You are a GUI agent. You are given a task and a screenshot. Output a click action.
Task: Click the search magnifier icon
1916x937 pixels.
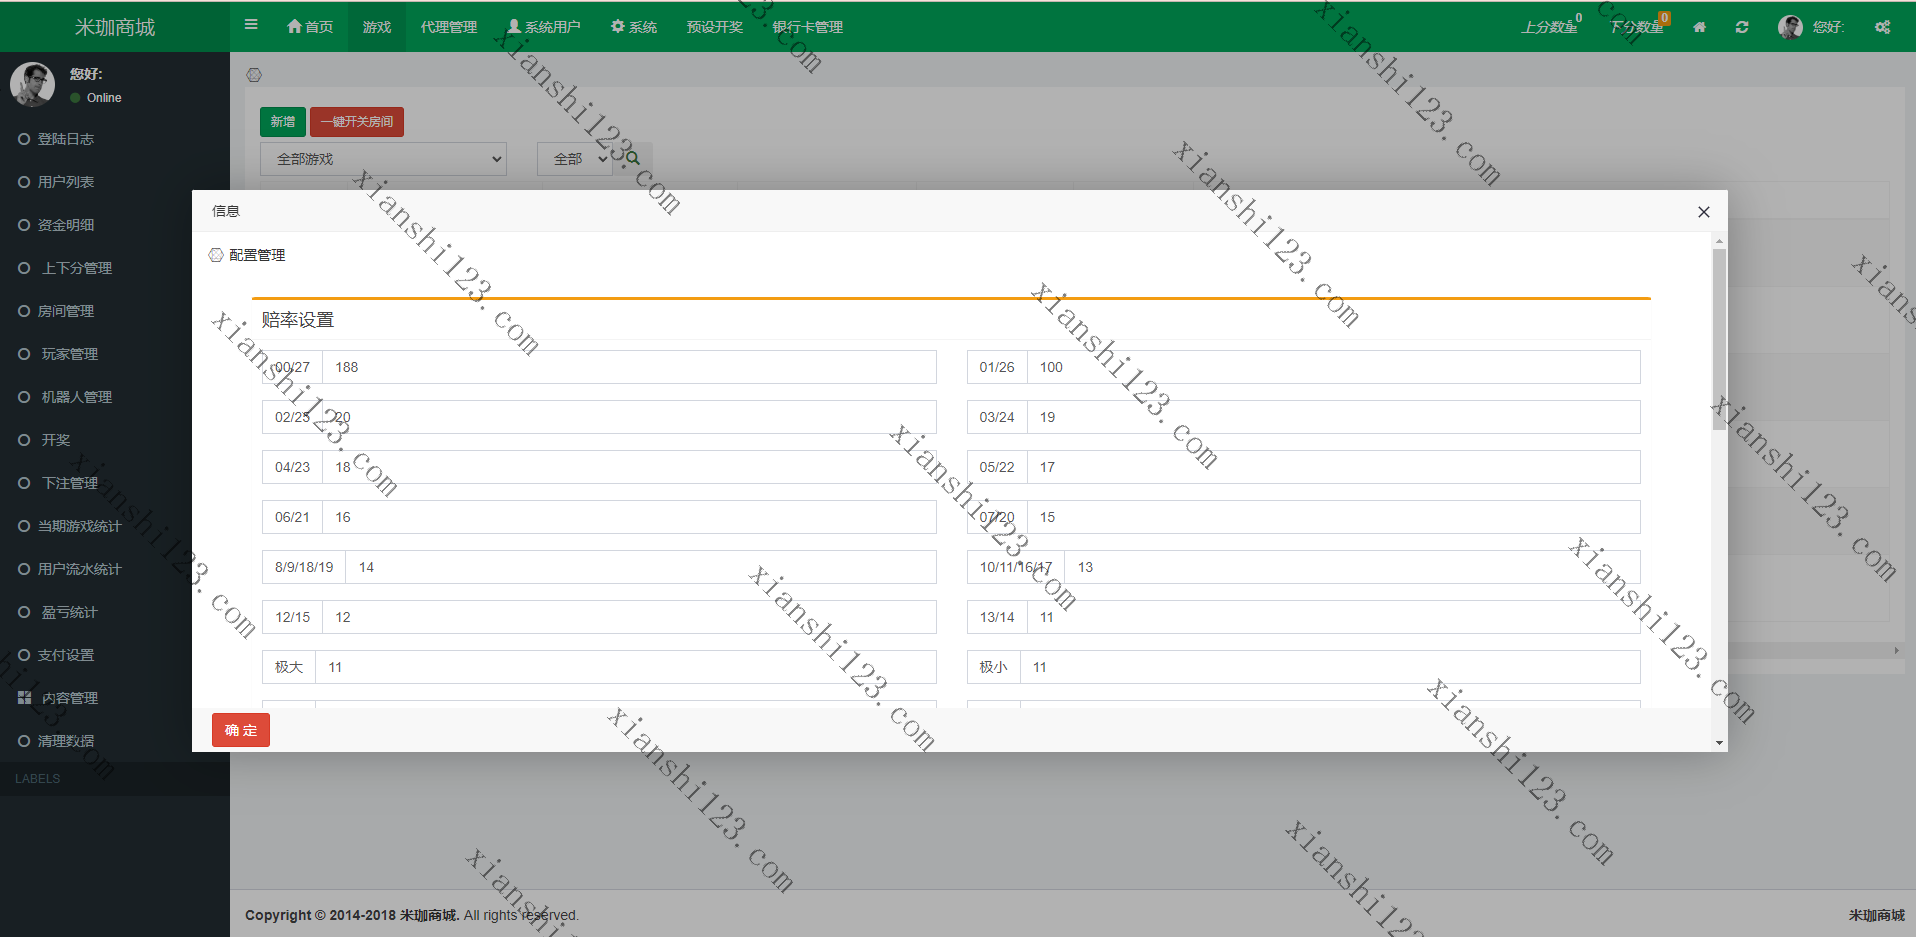pos(633,159)
